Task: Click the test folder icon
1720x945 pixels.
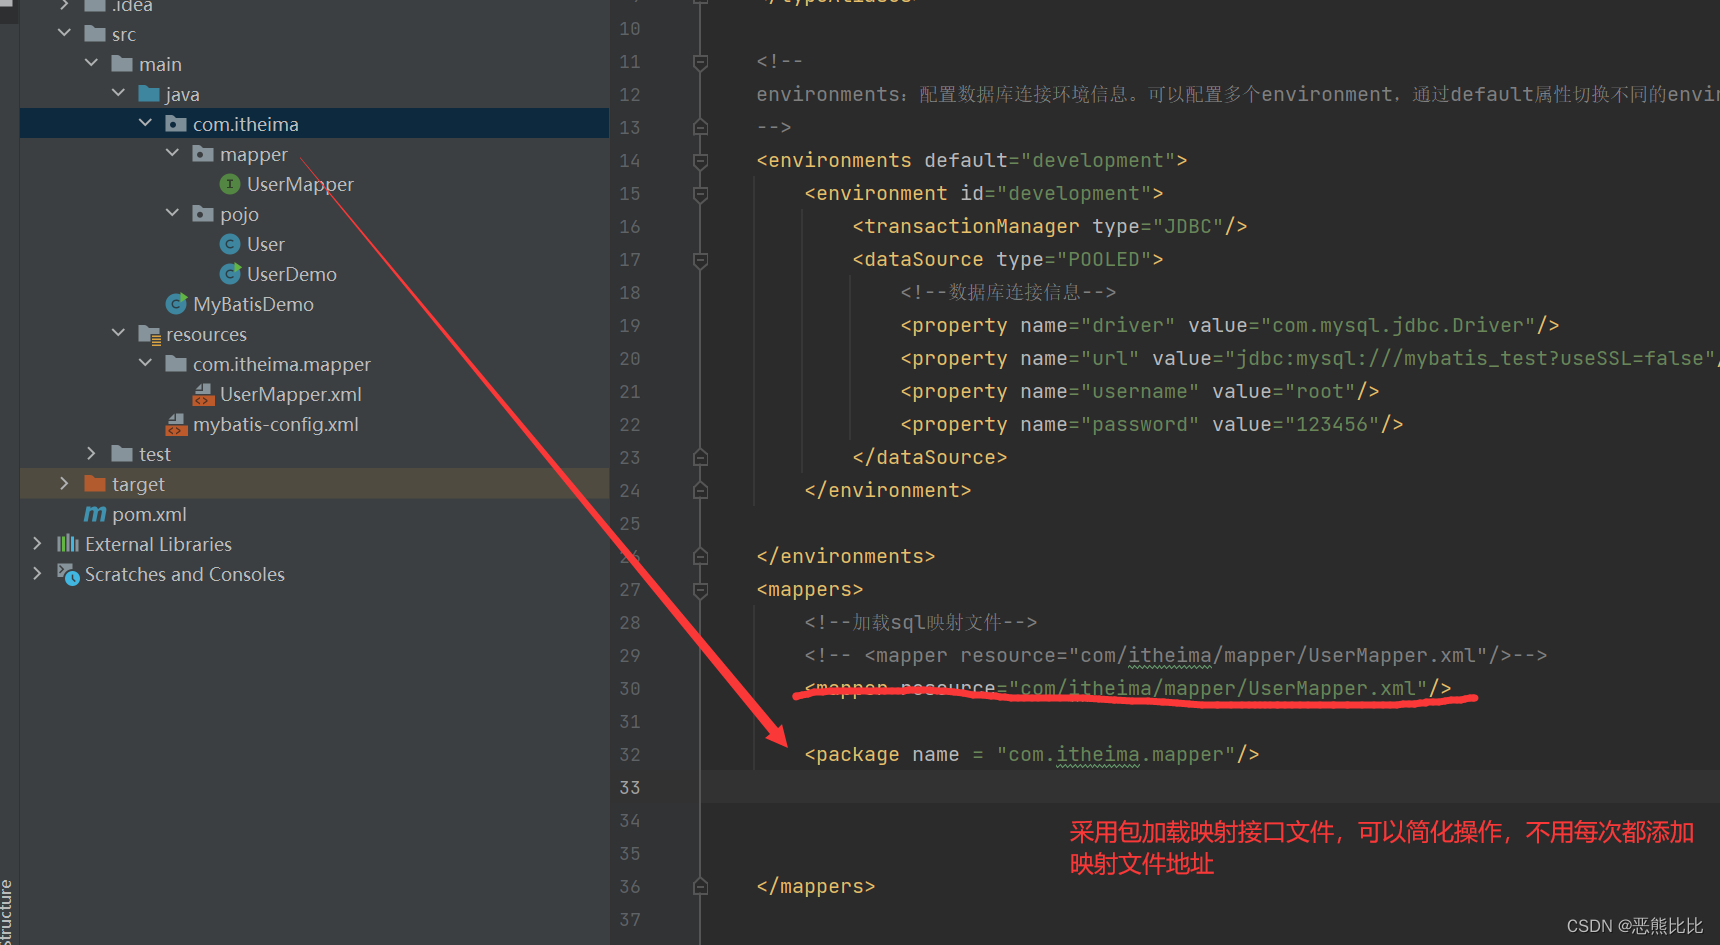Action: (122, 454)
